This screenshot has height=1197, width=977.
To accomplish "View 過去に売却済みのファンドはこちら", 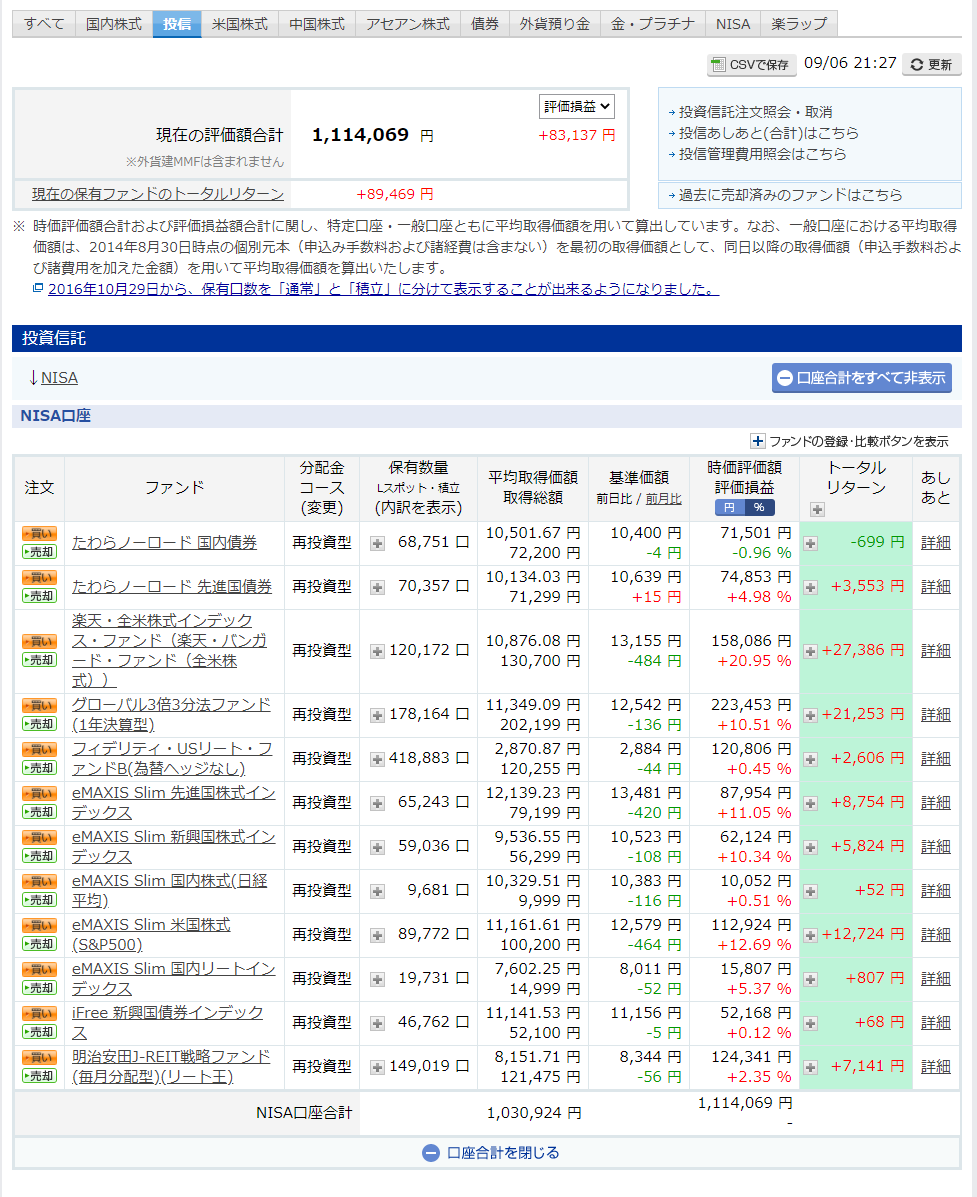I will (790, 195).
